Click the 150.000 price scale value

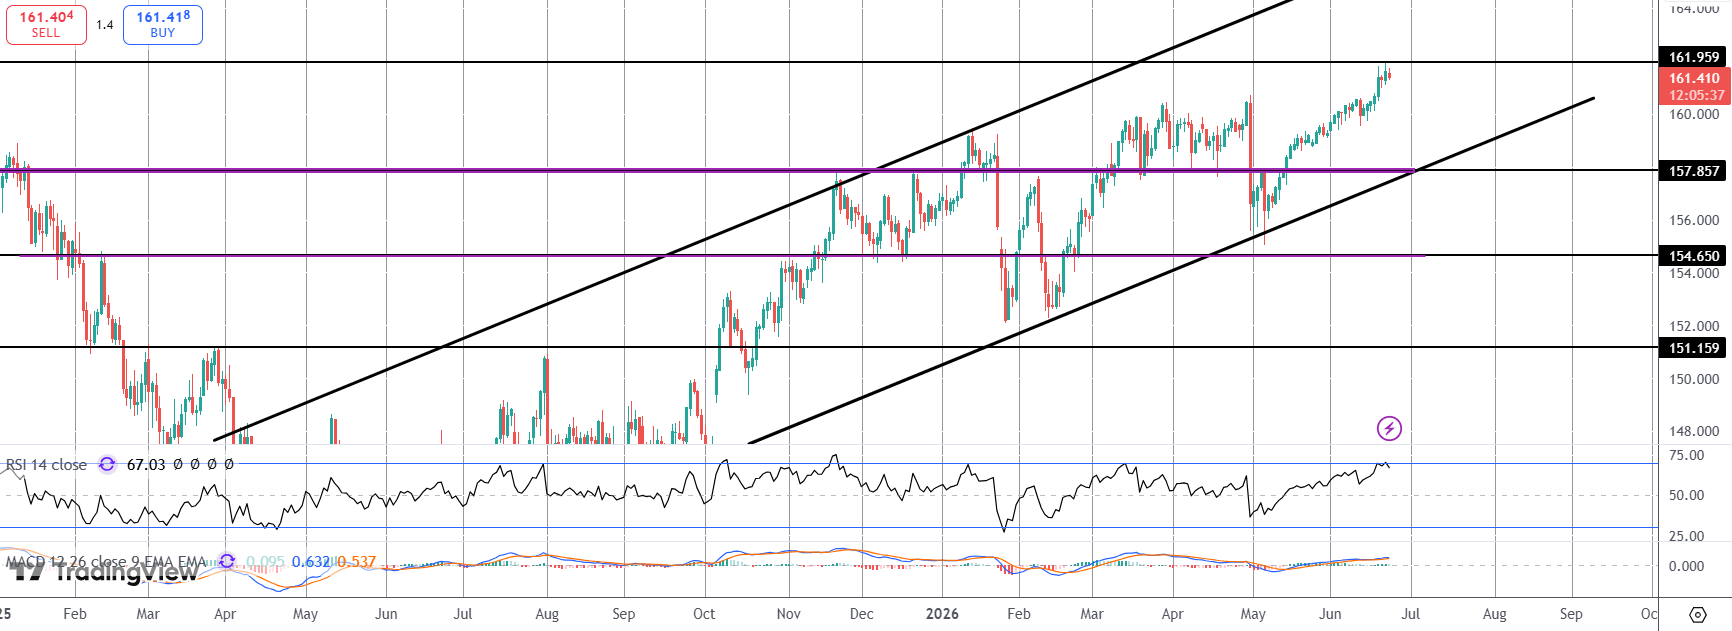(x=1694, y=379)
